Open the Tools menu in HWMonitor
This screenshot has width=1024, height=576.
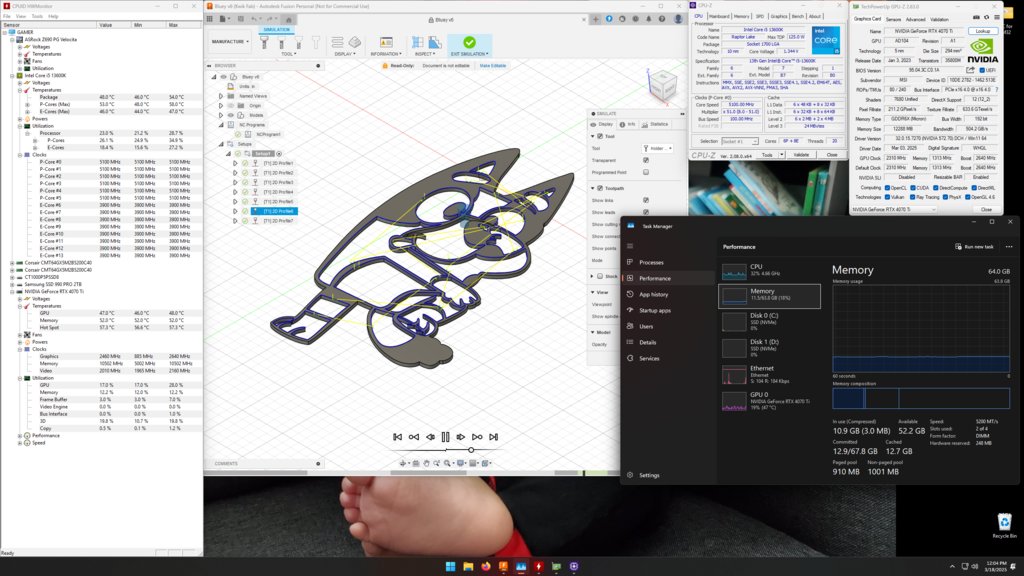37,16
